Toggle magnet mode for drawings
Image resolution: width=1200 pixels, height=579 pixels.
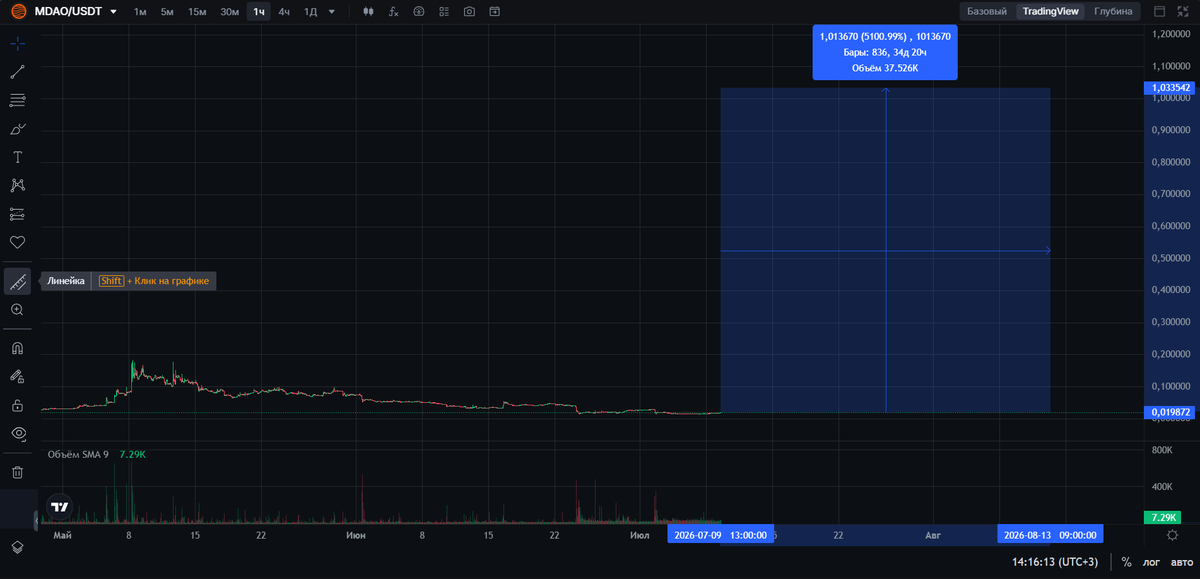17,349
